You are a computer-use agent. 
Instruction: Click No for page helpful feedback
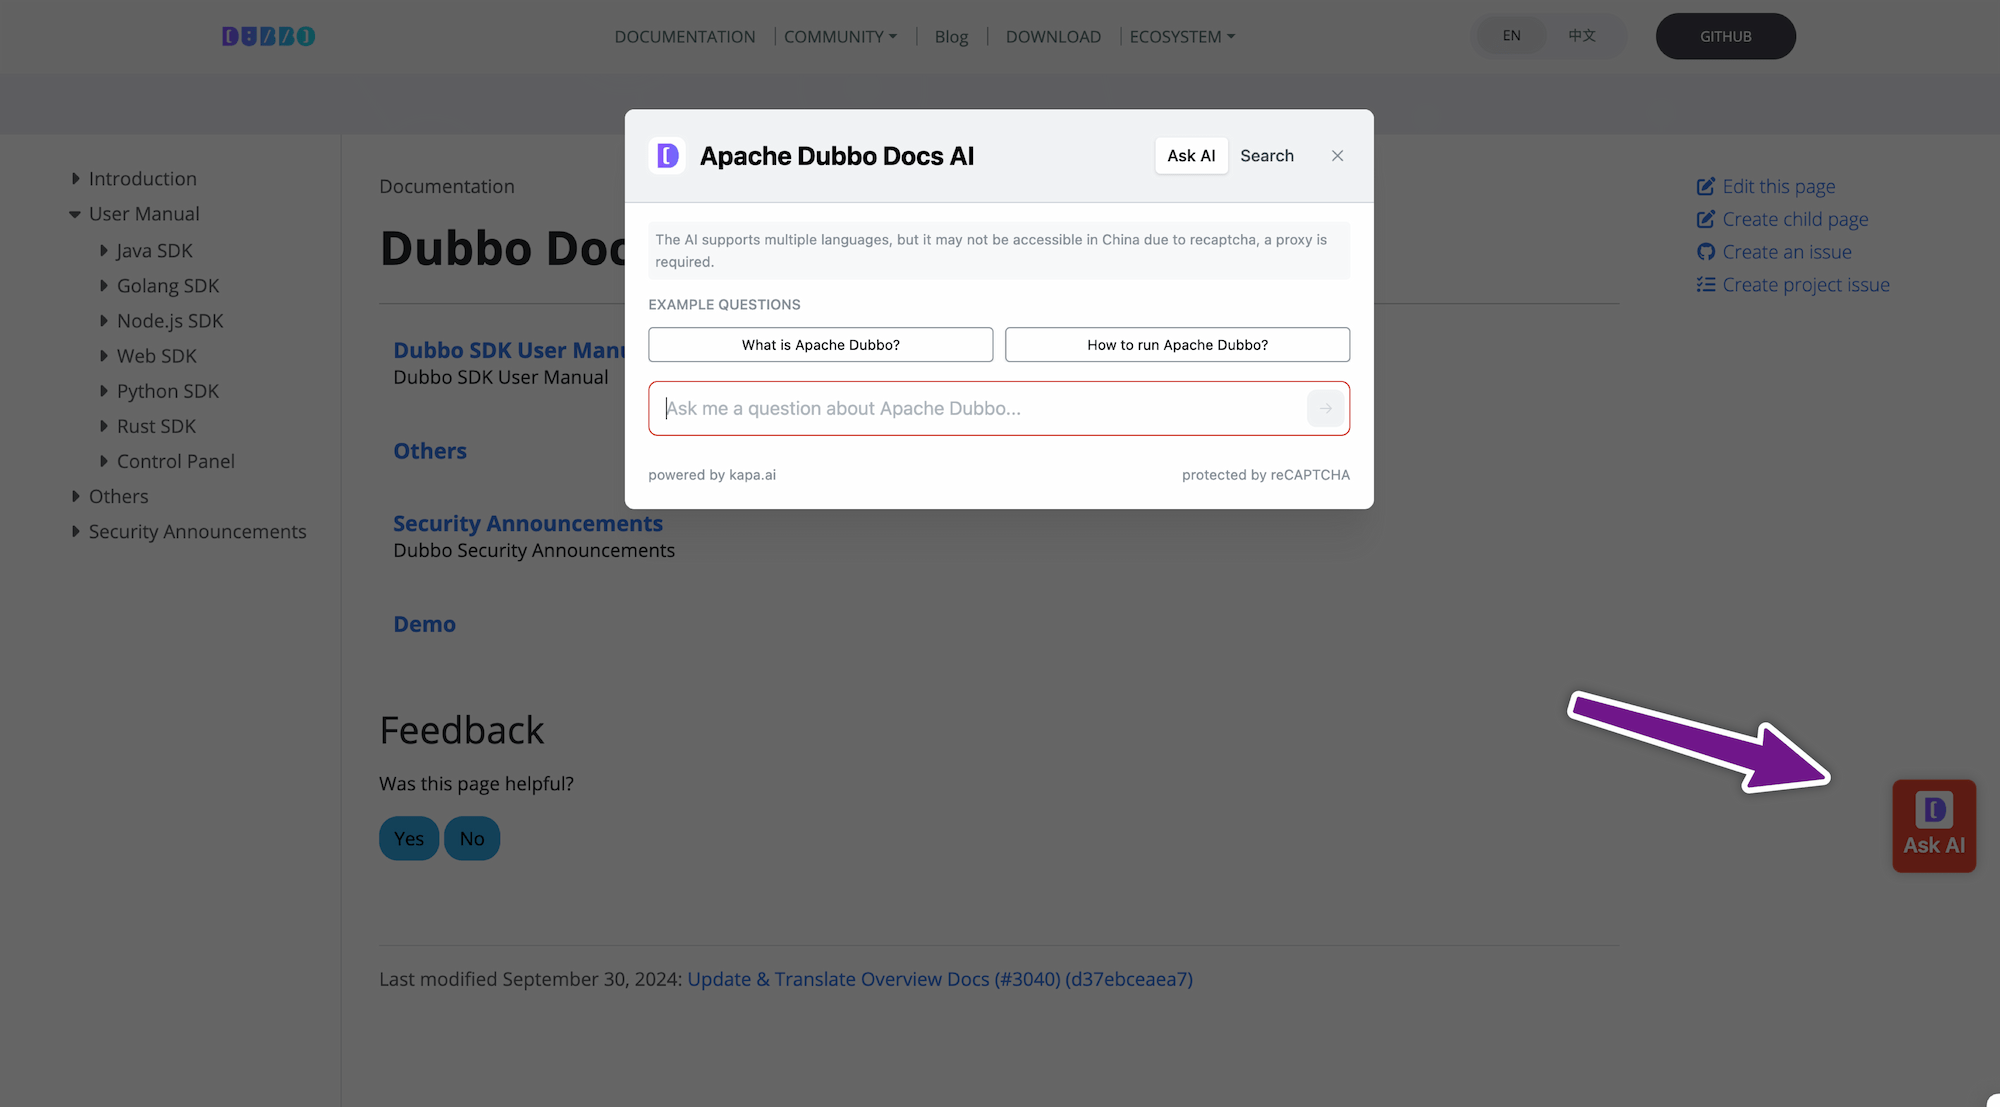[x=472, y=839]
